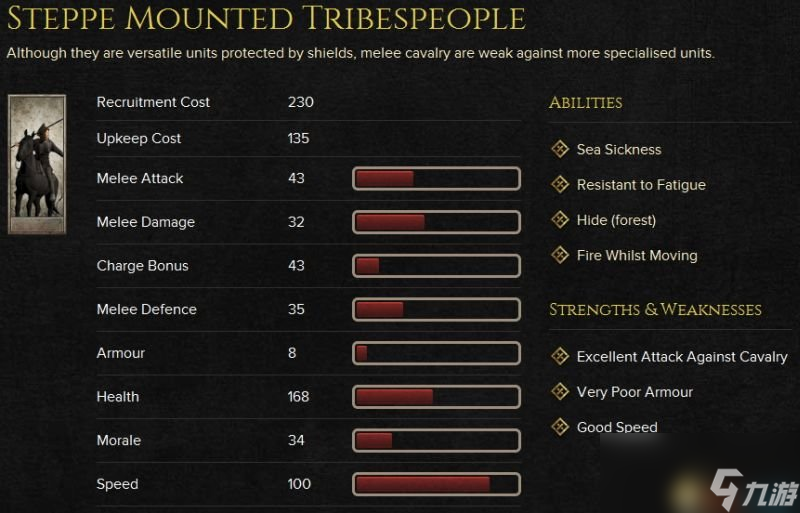Click the diamond icon beside Very Poor Armour
Image resolution: width=800 pixels, height=513 pixels.
click(560, 392)
